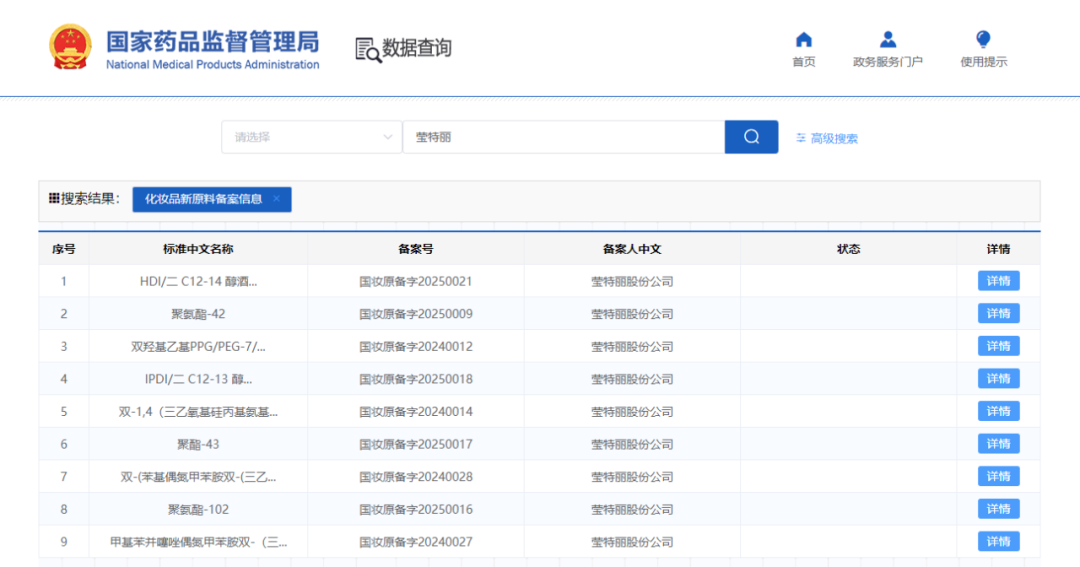
Task: Click 备案号 国妆原备字20240027
Action: [x=415, y=542]
